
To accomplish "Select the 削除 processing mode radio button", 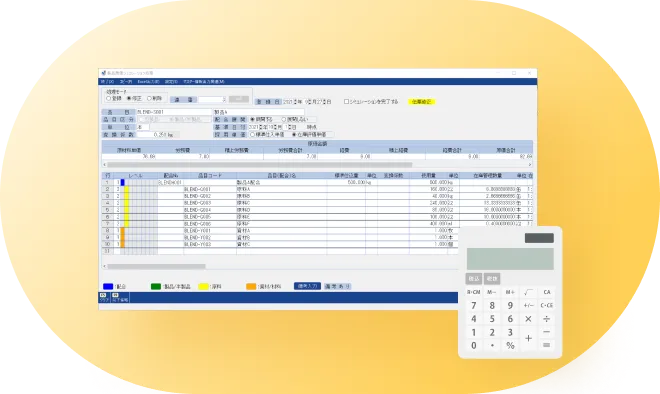I will (x=149, y=98).
